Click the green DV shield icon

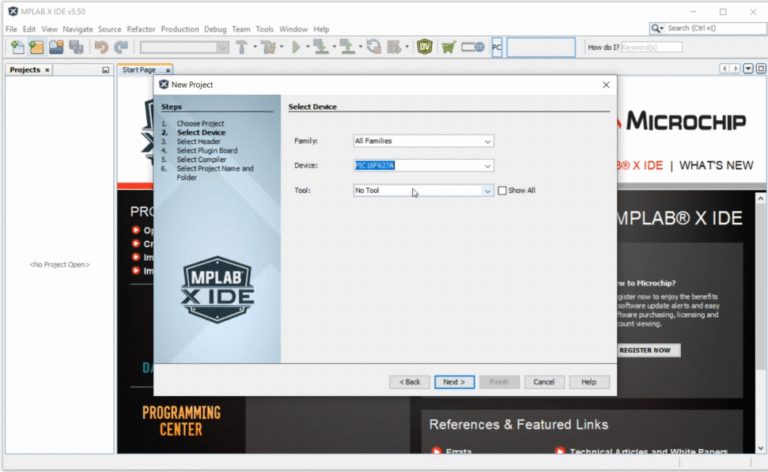pyautogui.click(x=424, y=47)
